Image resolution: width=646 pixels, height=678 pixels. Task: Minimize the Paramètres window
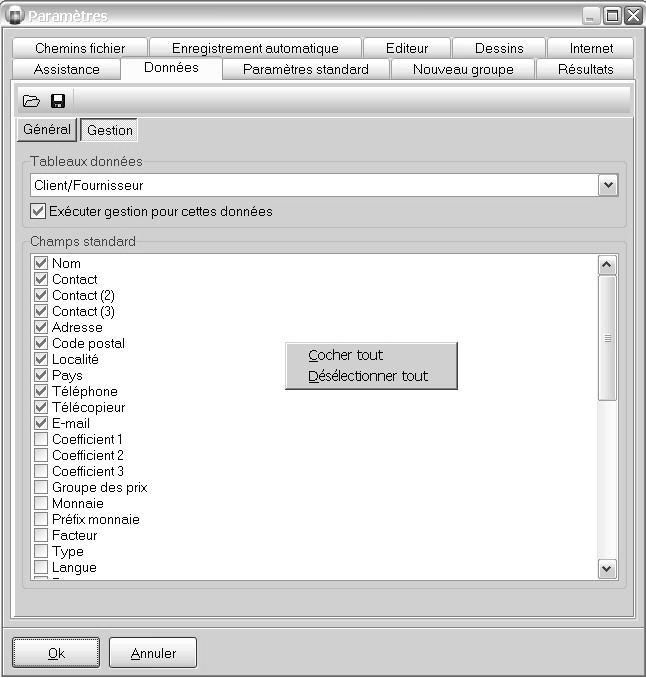[591, 16]
